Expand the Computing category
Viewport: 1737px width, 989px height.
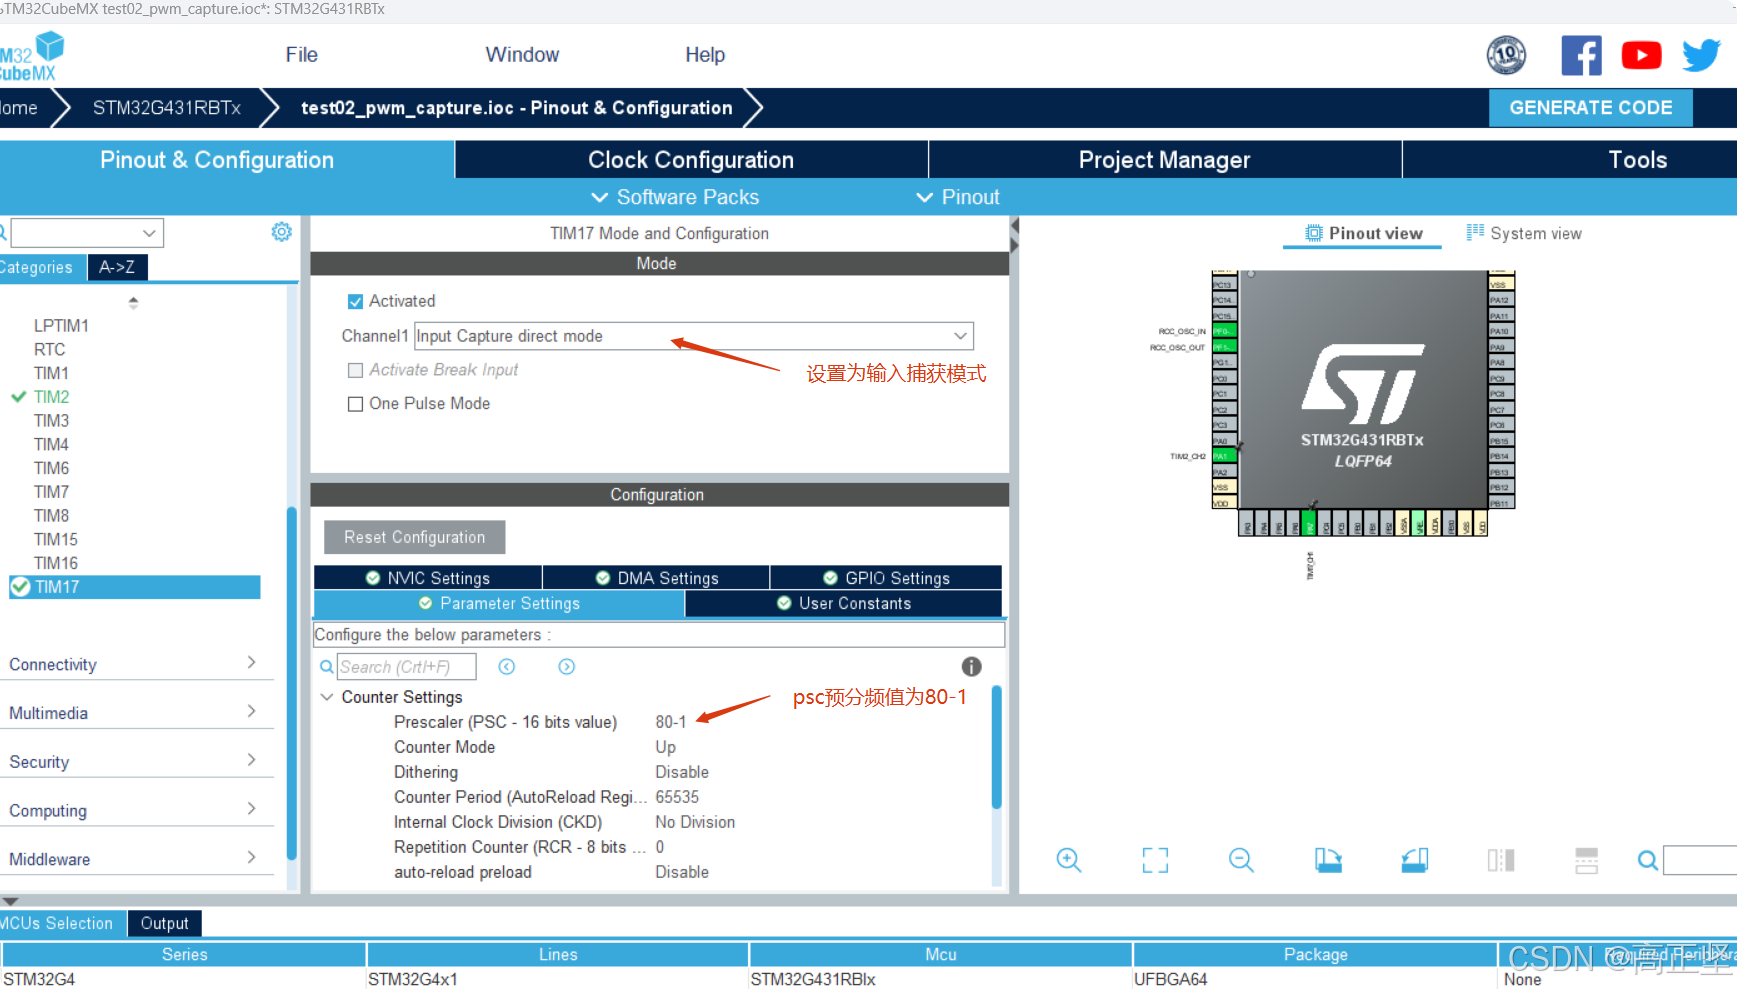[x=135, y=811]
